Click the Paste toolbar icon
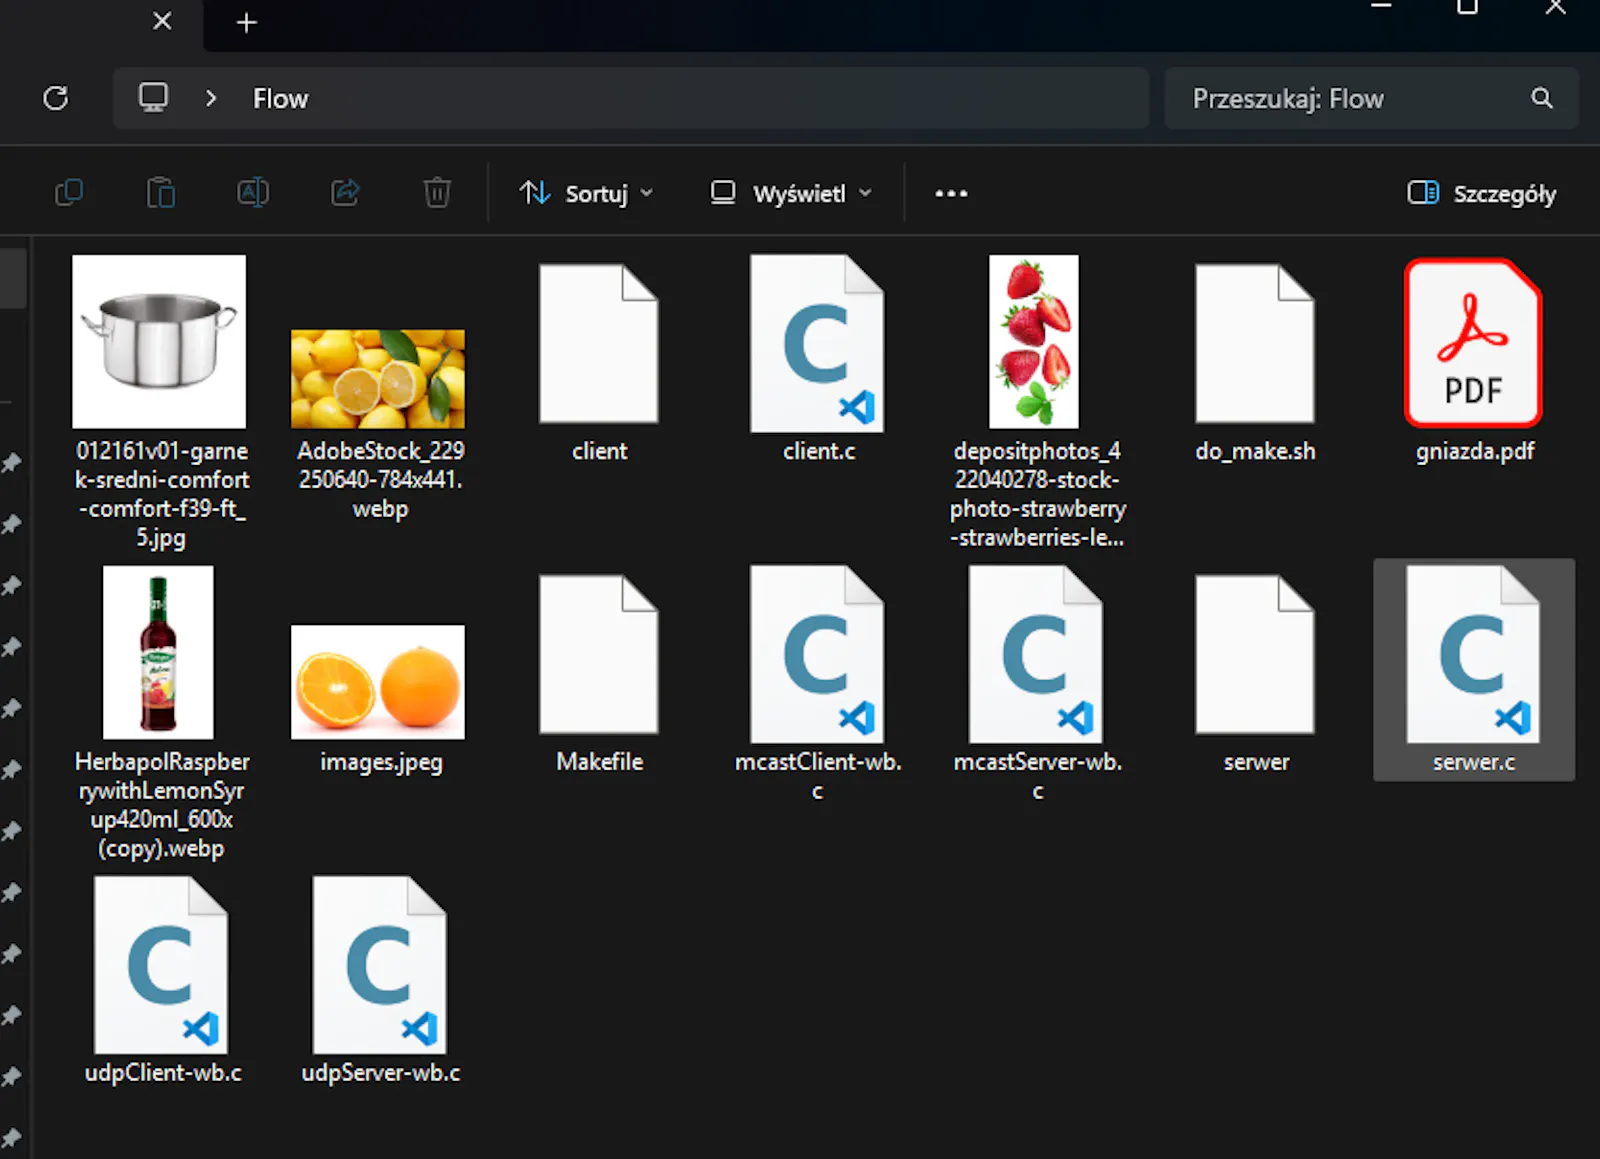 point(161,192)
